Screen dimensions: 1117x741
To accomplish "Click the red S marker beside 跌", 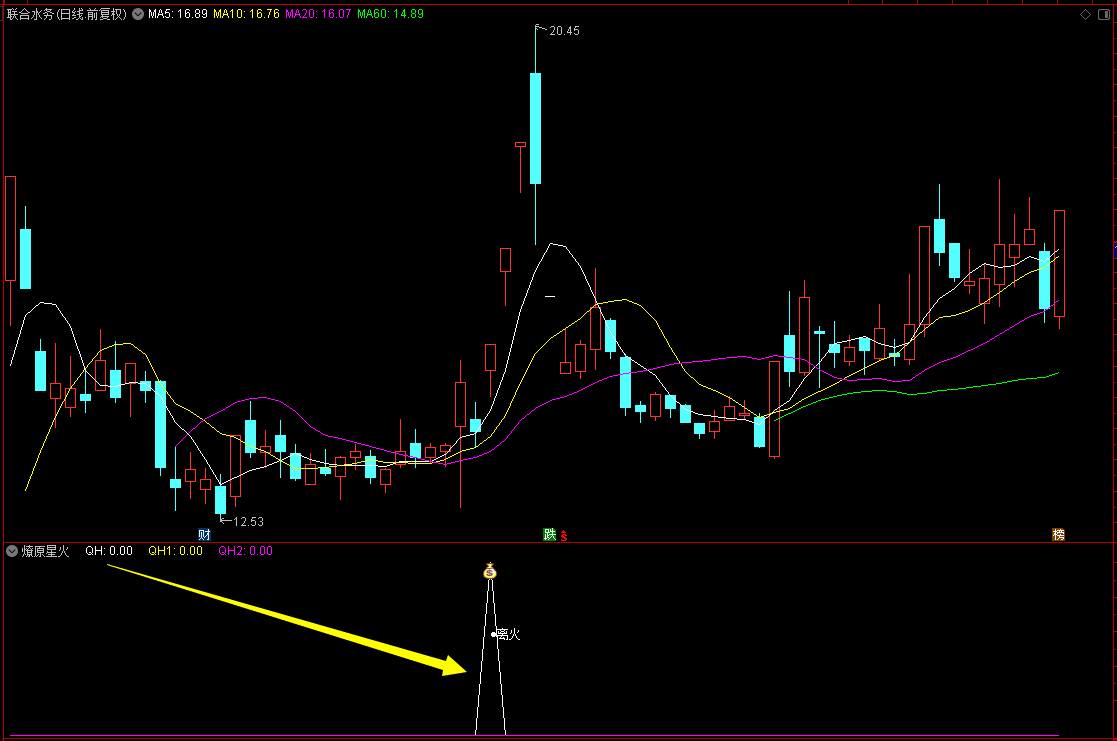I will (563, 535).
